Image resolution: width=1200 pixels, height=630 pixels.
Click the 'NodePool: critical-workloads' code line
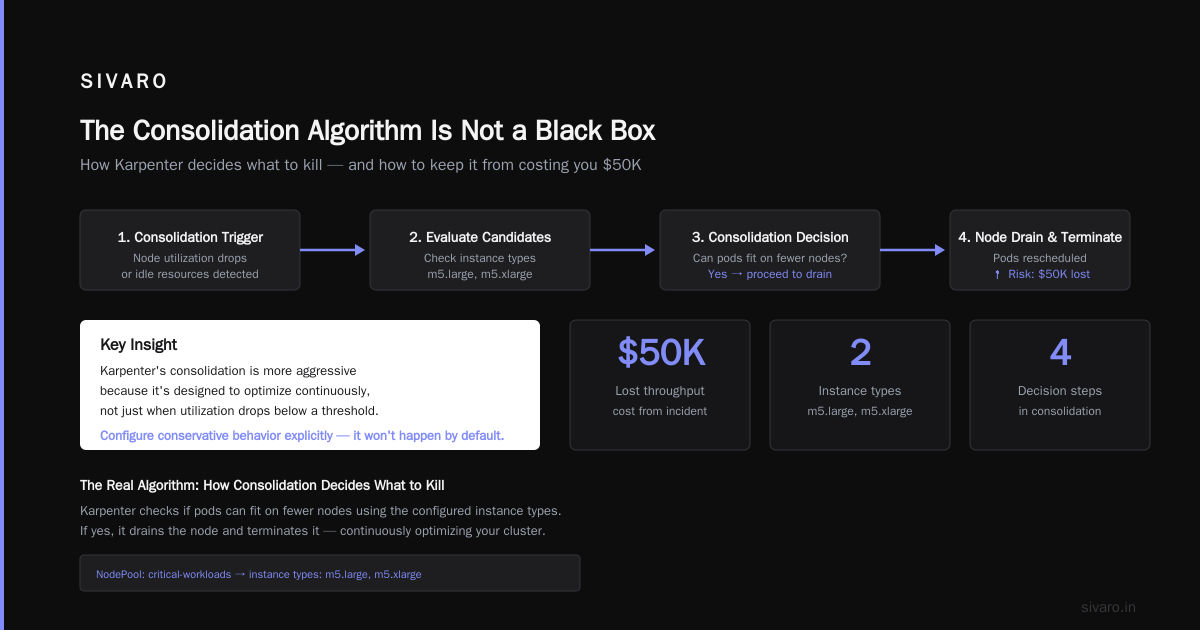pyautogui.click(x=259, y=574)
